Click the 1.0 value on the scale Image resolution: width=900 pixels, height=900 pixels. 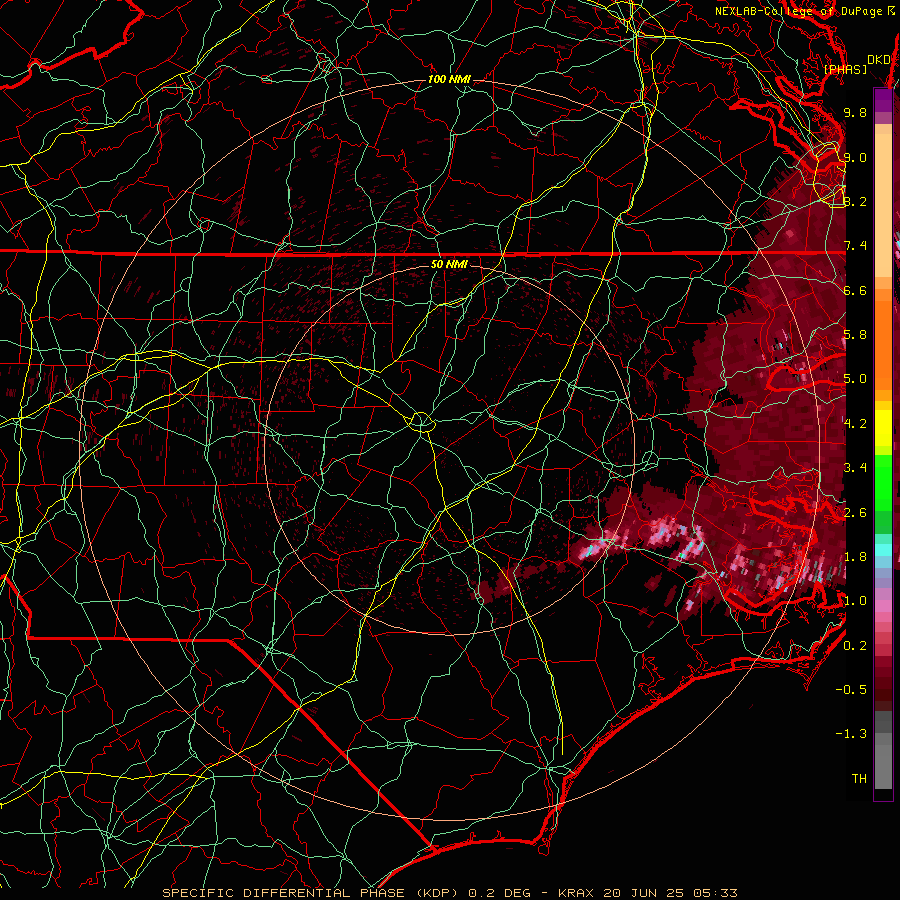pyautogui.click(x=855, y=602)
